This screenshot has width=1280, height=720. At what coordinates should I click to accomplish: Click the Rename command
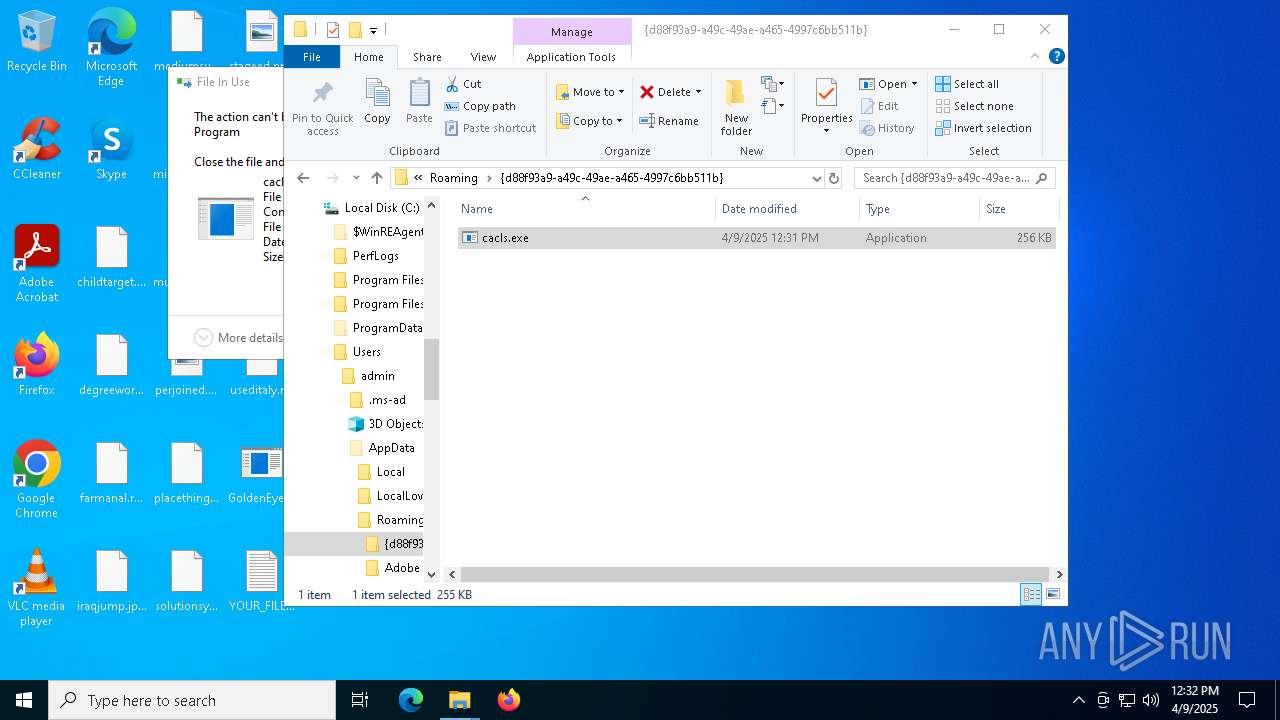coord(669,121)
